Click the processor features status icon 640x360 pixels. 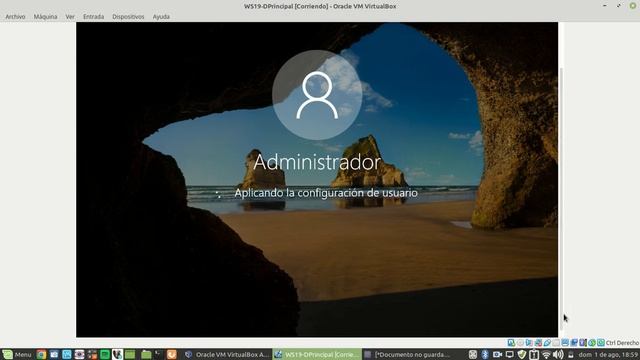click(x=583, y=342)
